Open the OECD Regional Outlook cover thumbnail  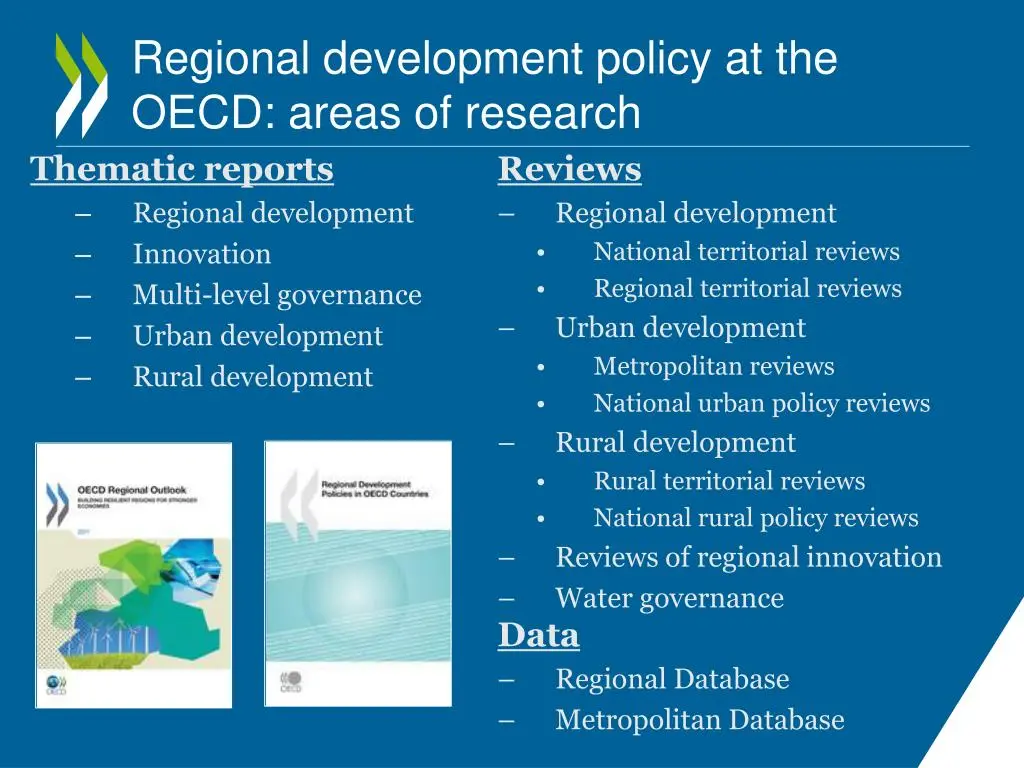[x=134, y=575]
